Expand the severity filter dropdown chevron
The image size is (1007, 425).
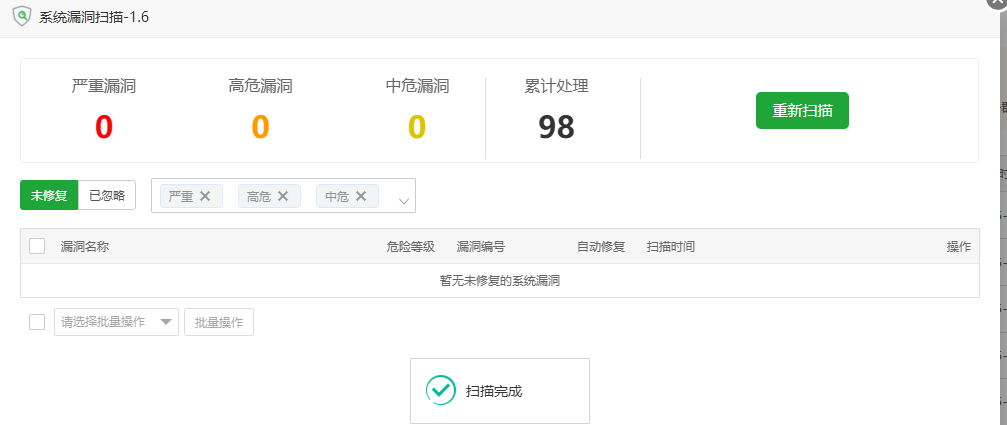click(404, 201)
